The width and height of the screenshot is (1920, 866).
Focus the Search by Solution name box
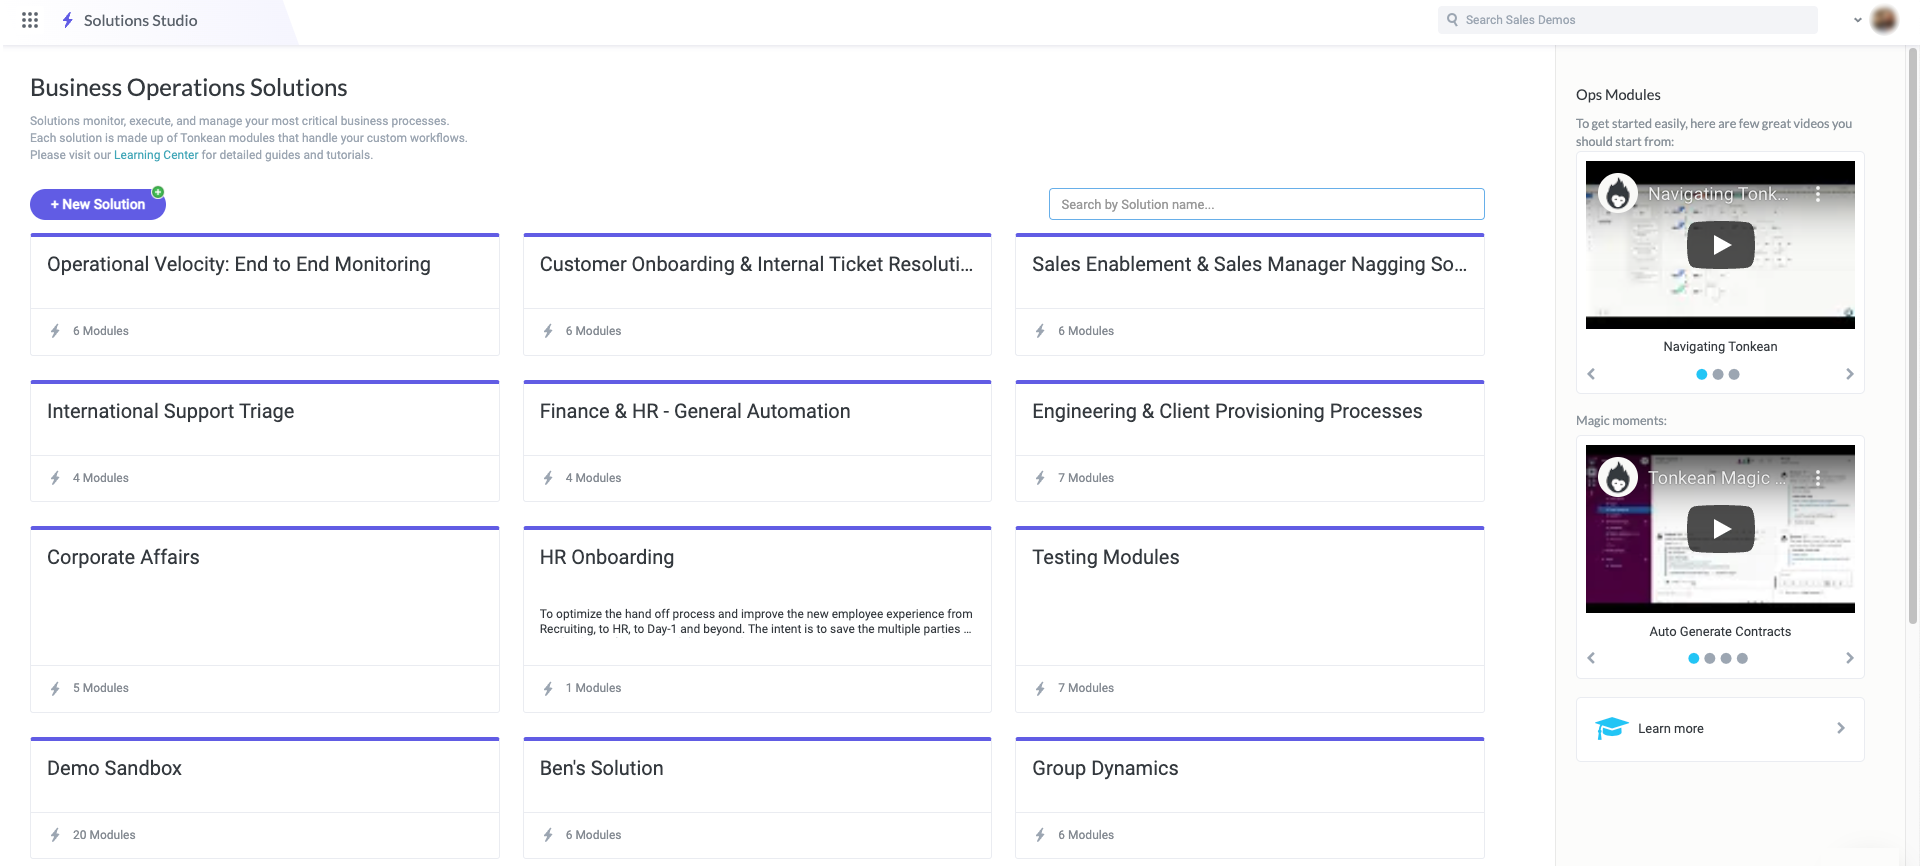point(1266,204)
